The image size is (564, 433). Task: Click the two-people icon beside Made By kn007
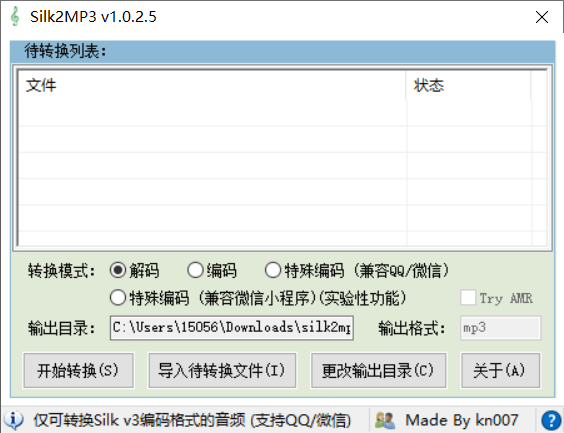tap(385, 420)
